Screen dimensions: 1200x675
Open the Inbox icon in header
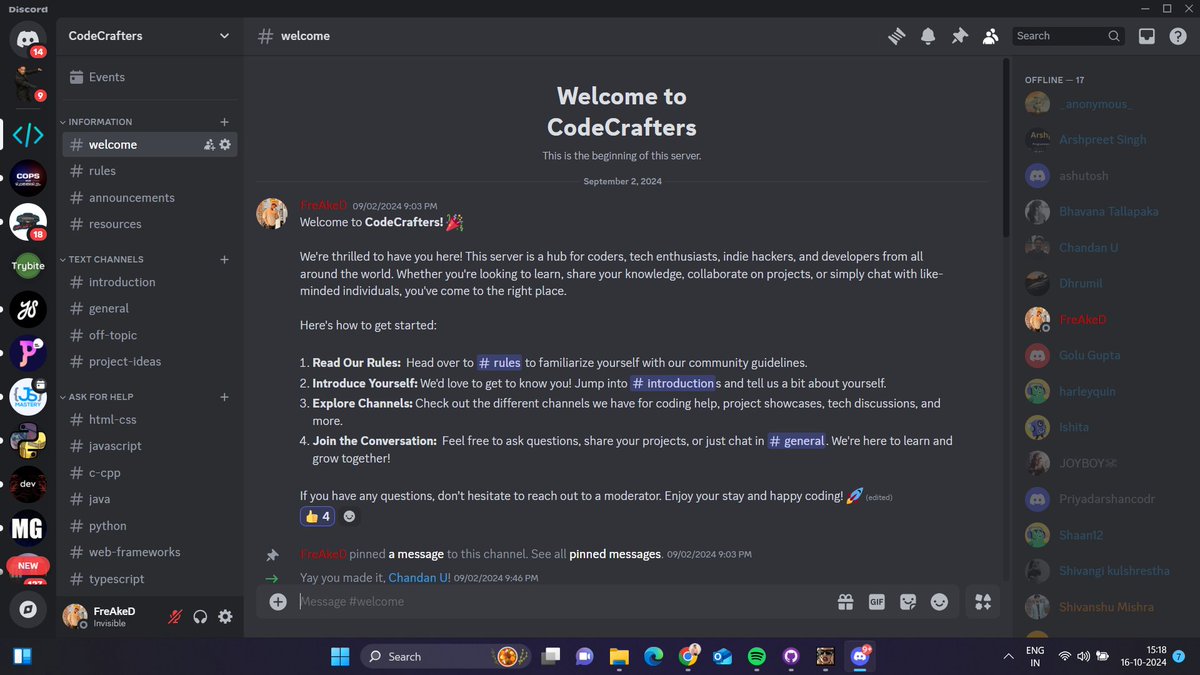coord(1147,36)
